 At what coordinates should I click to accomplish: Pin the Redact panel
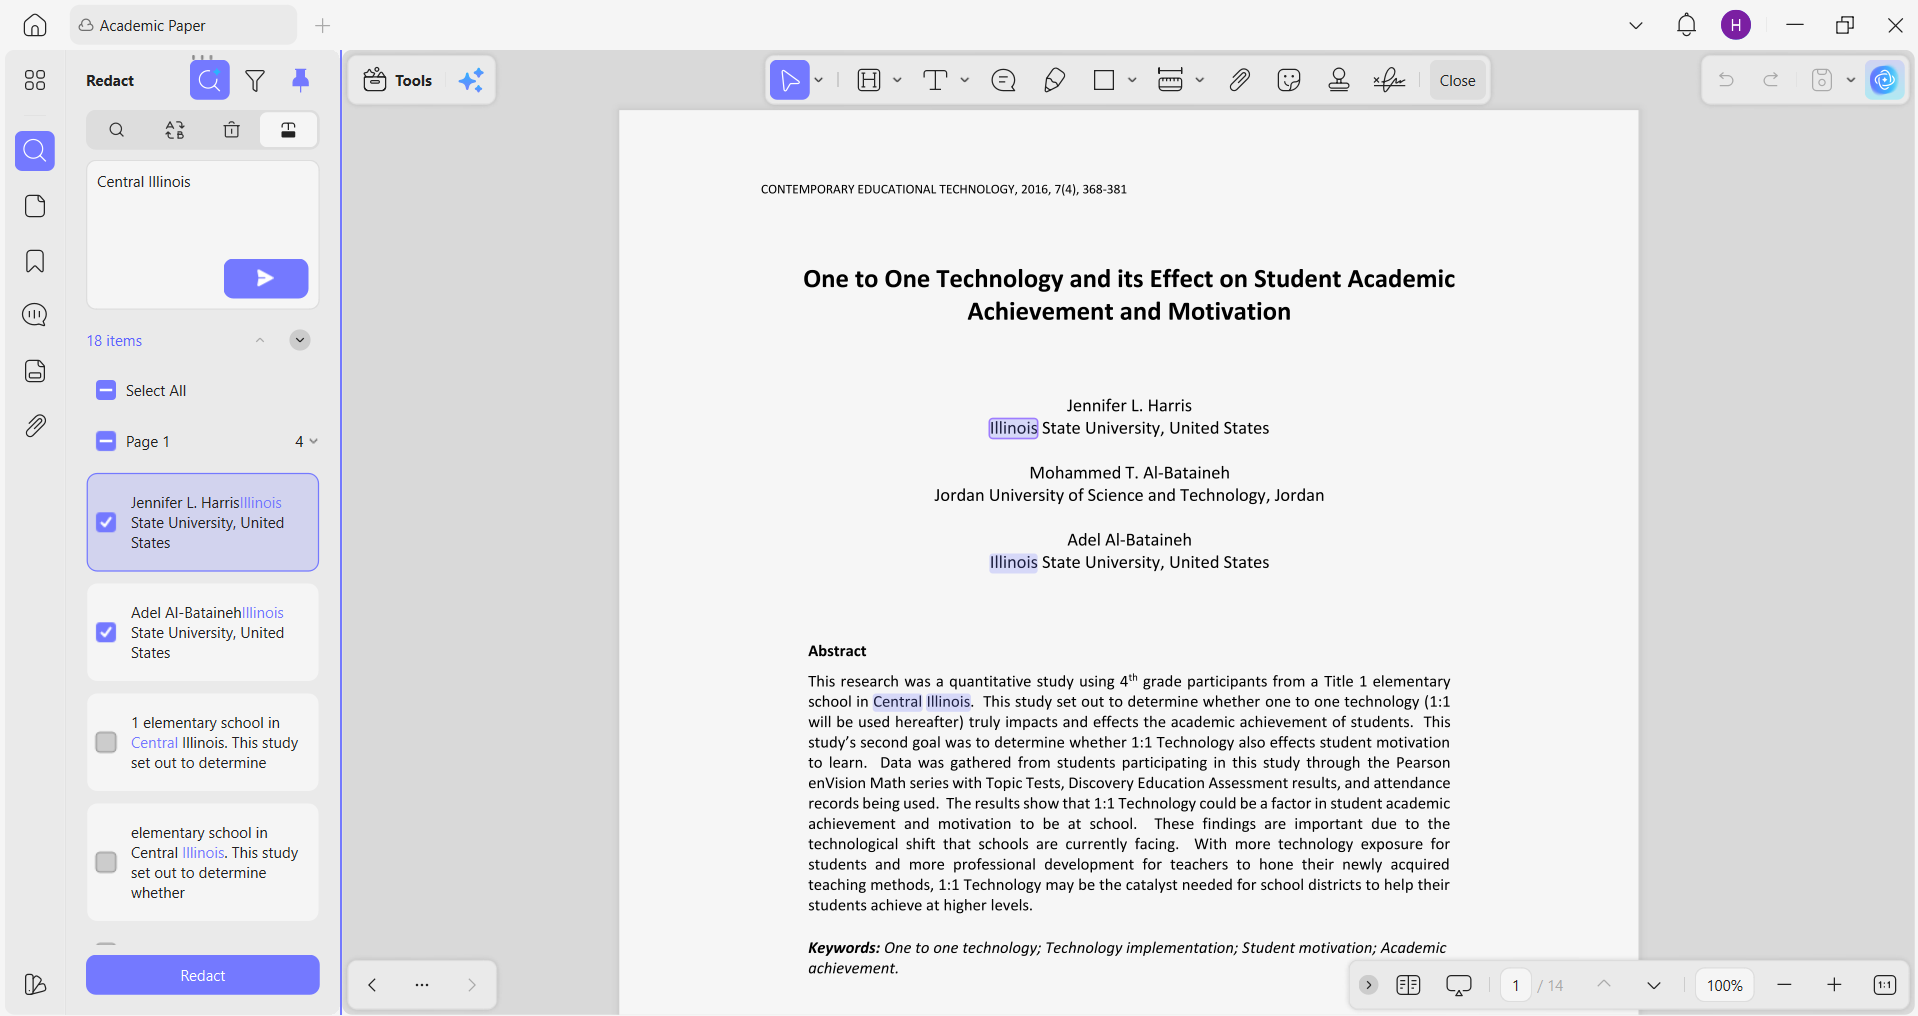point(300,80)
